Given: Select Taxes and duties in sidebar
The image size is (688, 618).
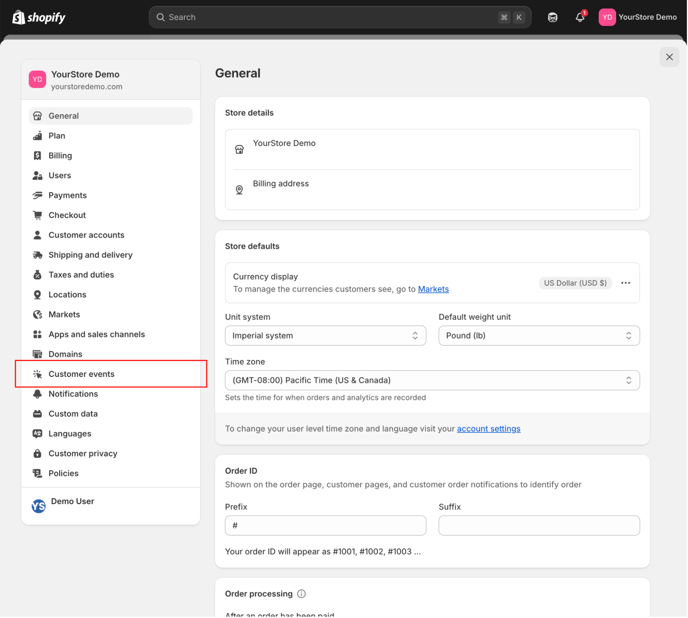Looking at the screenshot, I should click(111, 275).
